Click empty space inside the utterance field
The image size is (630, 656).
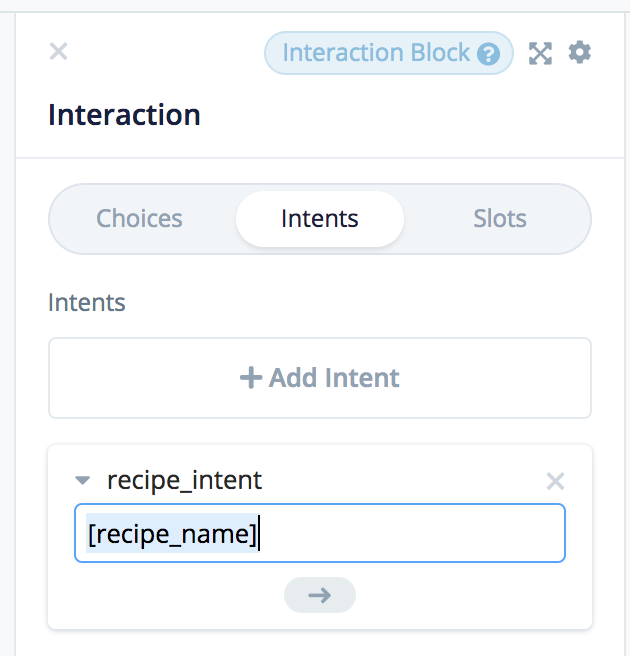[x=420, y=534]
